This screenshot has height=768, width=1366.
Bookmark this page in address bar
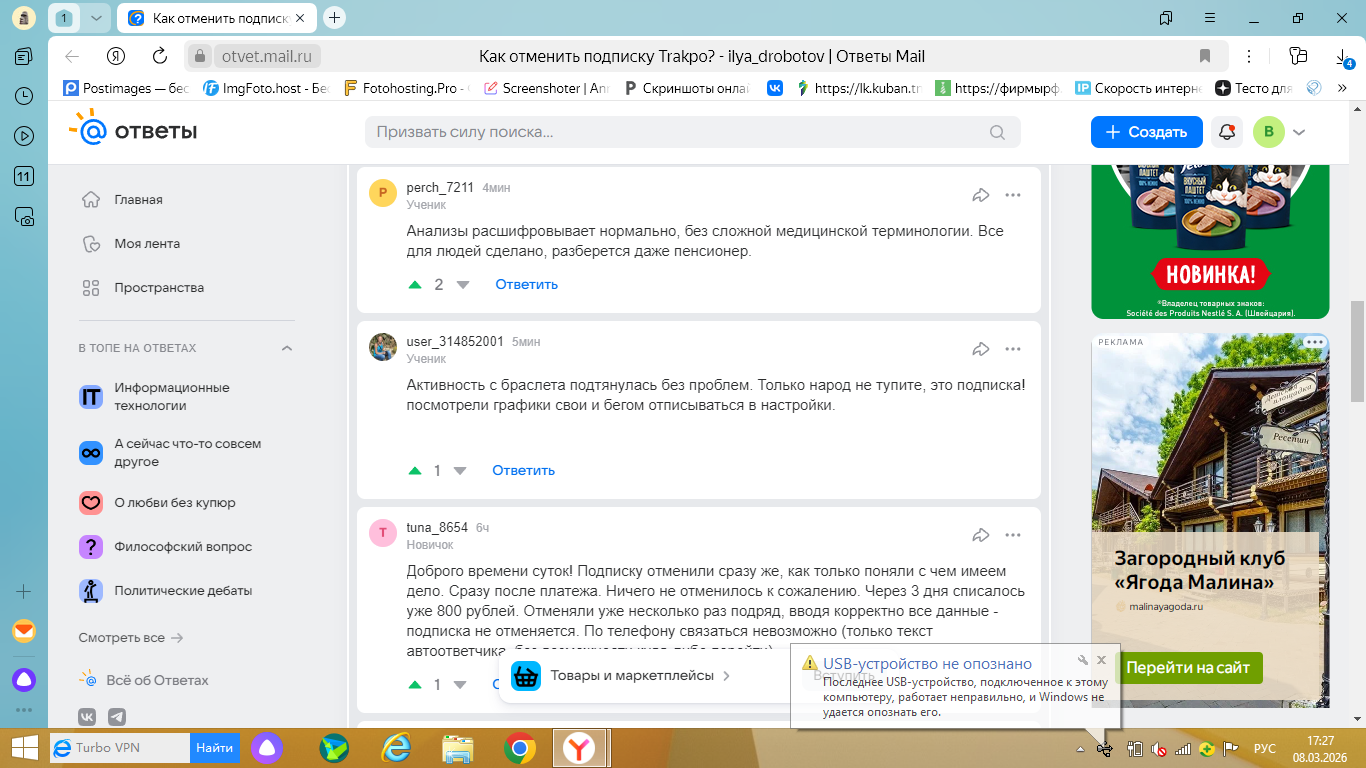[1205, 56]
